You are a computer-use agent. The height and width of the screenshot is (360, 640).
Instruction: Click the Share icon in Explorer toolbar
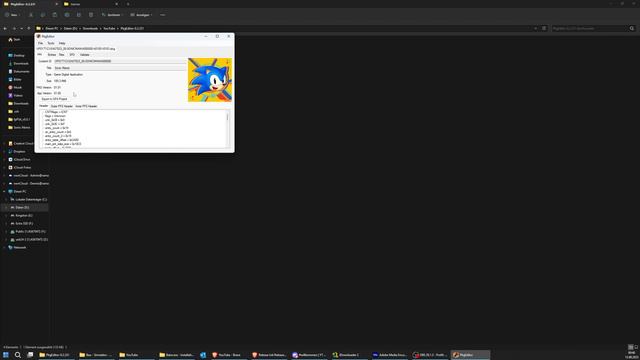pyautogui.click(x=79, y=15)
